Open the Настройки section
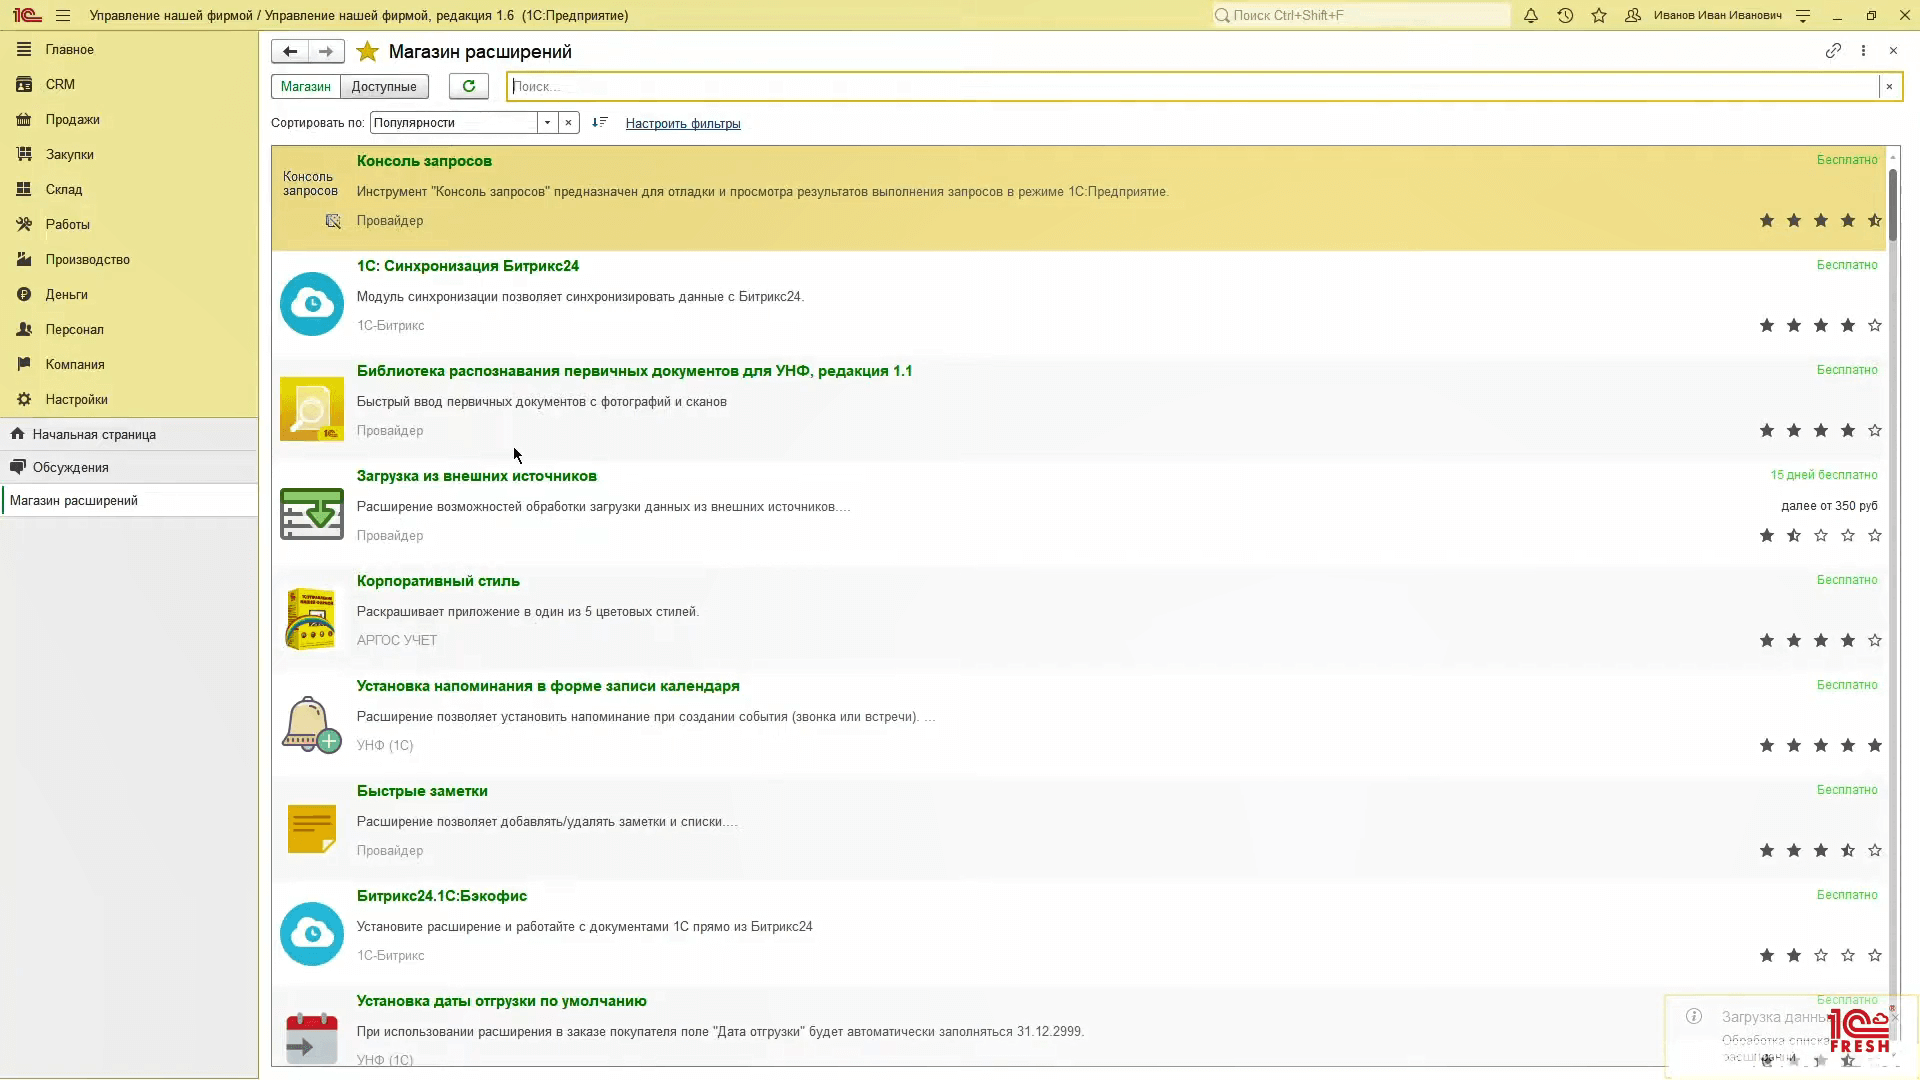1920x1080 pixels. pos(76,399)
